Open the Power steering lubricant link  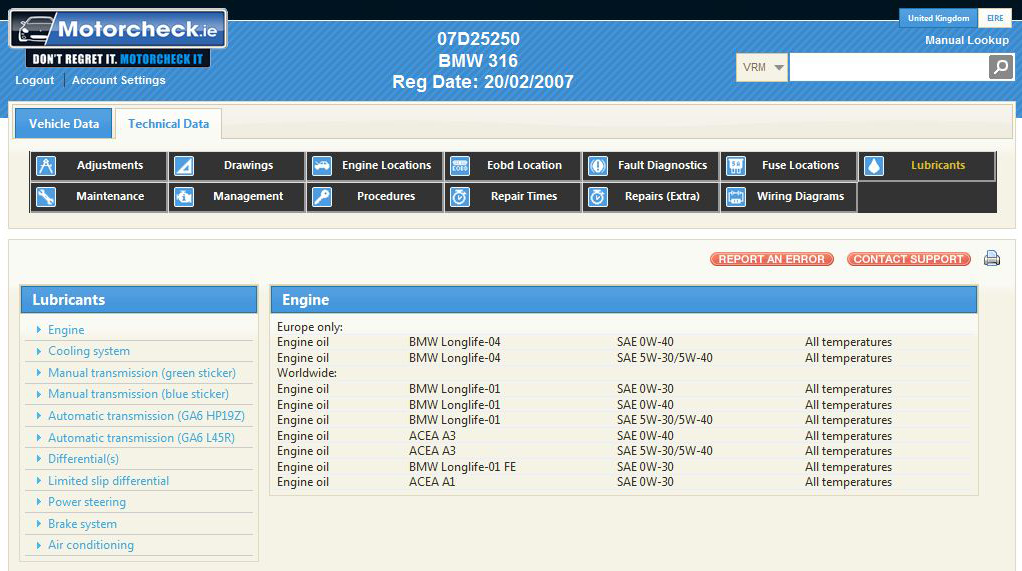[x=87, y=502]
